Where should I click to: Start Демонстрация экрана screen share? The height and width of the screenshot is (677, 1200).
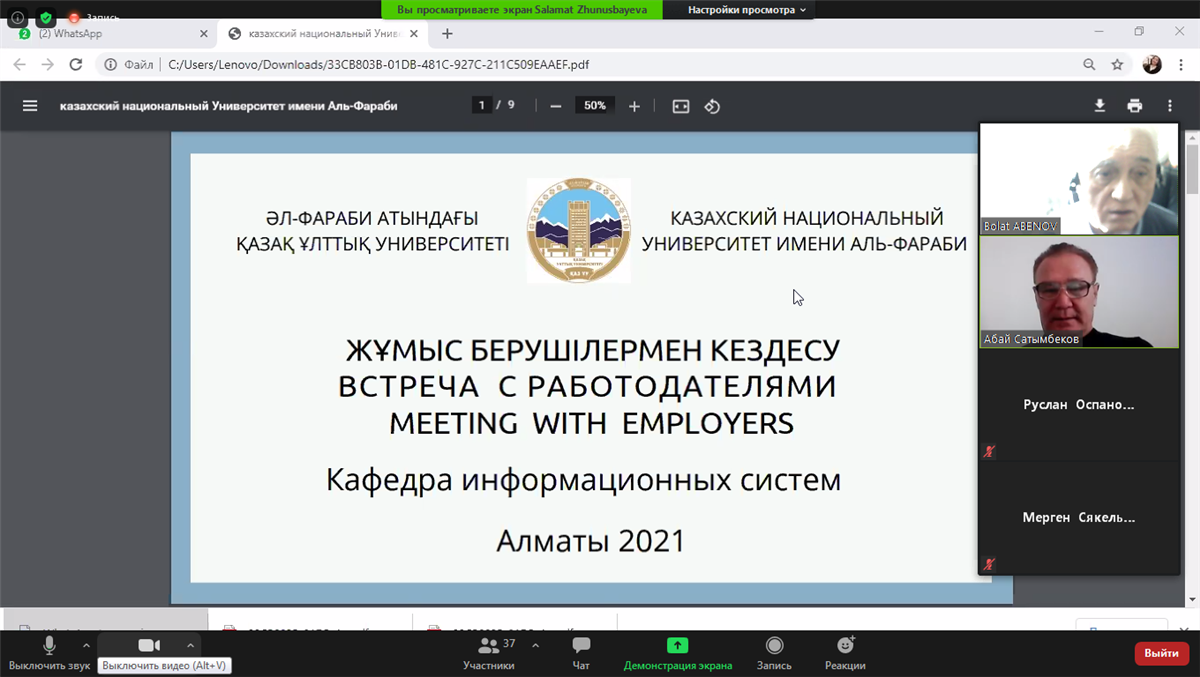pos(678,653)
